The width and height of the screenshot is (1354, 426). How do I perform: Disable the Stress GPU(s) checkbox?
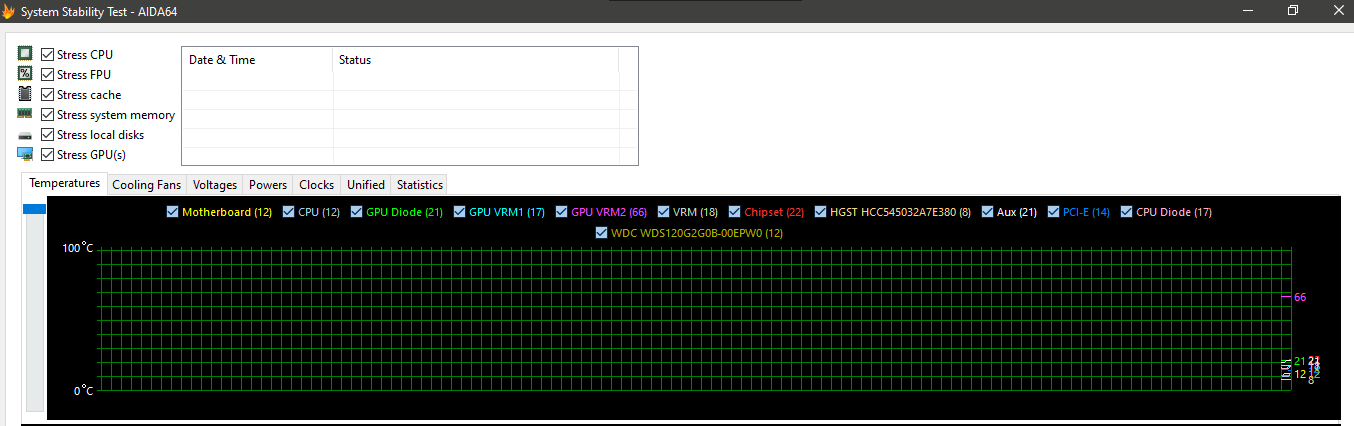47,154
